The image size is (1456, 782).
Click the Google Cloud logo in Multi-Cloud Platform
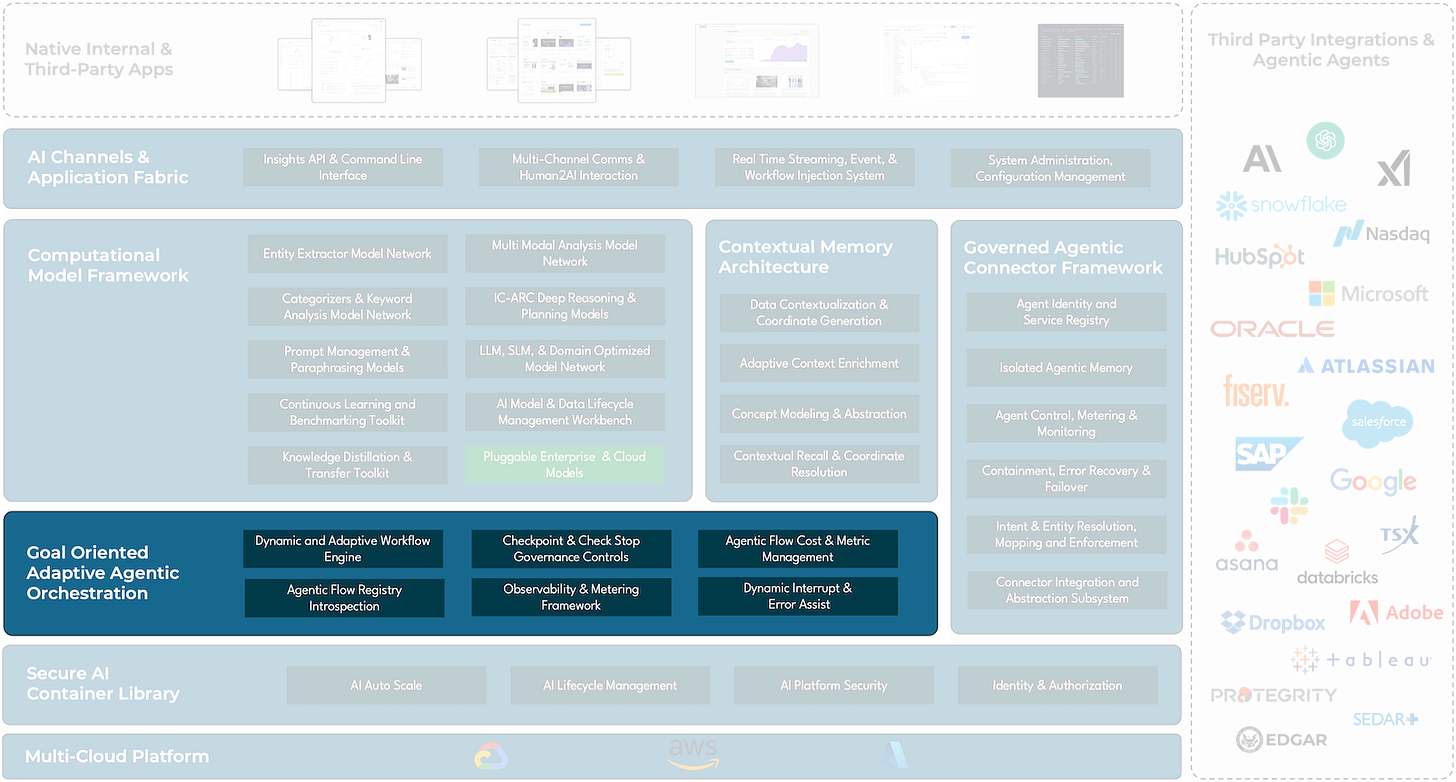(491, 756)
